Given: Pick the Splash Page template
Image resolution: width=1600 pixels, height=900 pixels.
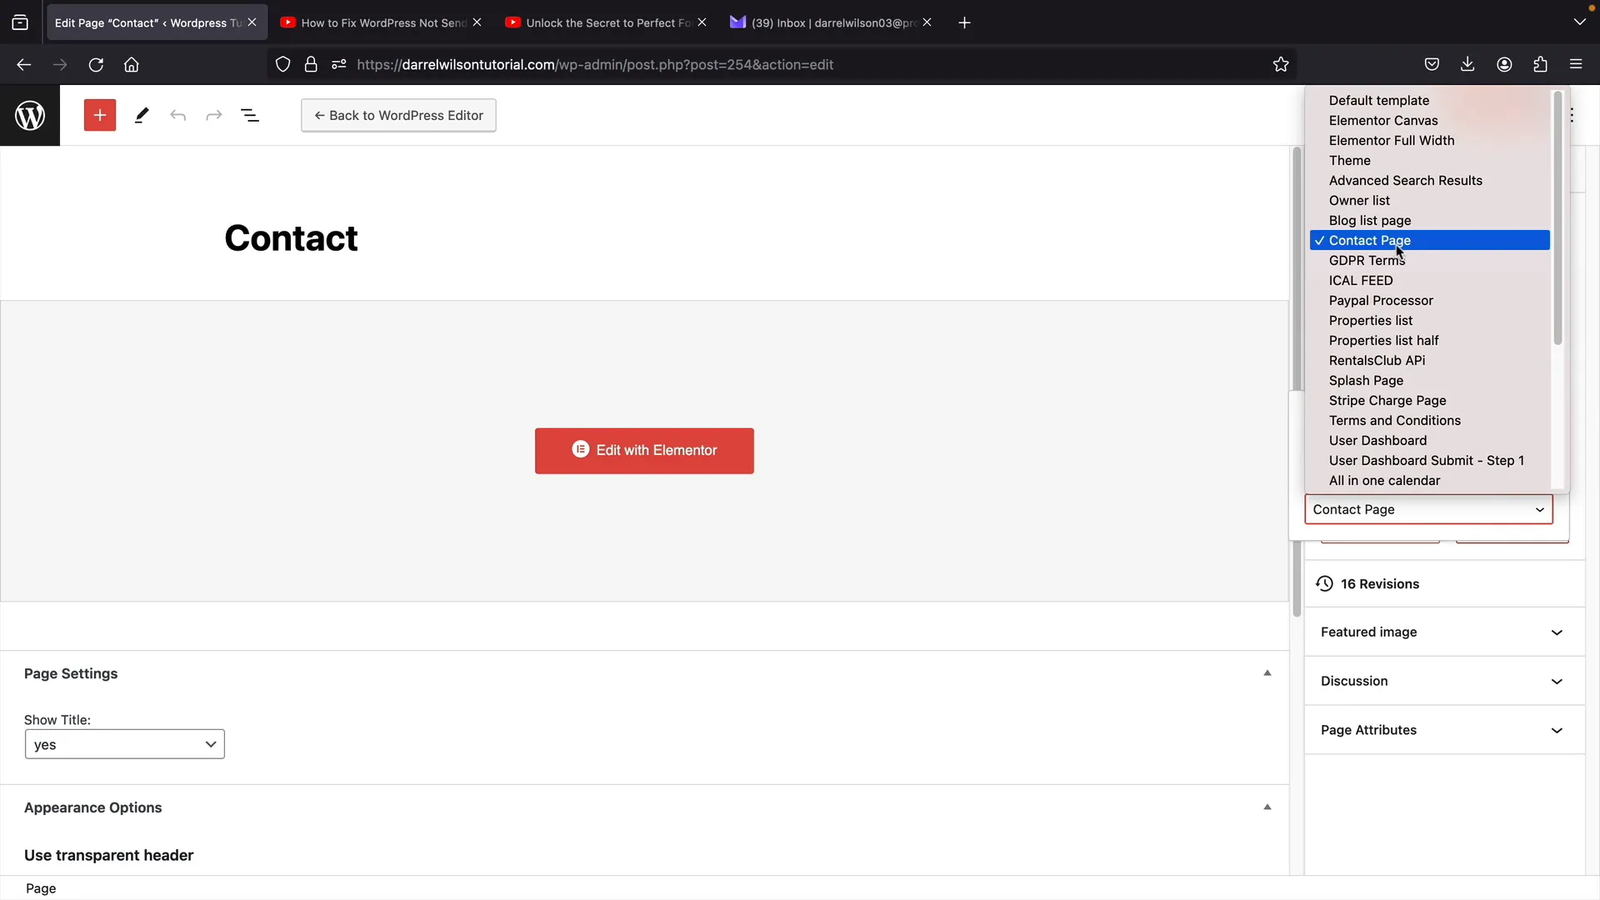Looking at the screenshot, I should click(x=1429, y=380).
